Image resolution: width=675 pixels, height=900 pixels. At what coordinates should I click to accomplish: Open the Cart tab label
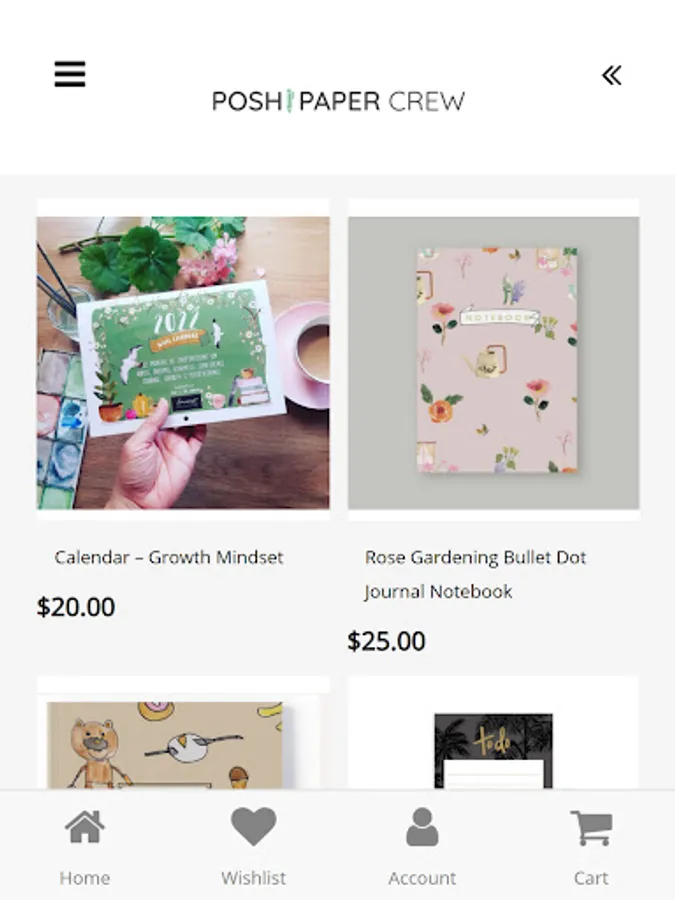click(591, 878)
